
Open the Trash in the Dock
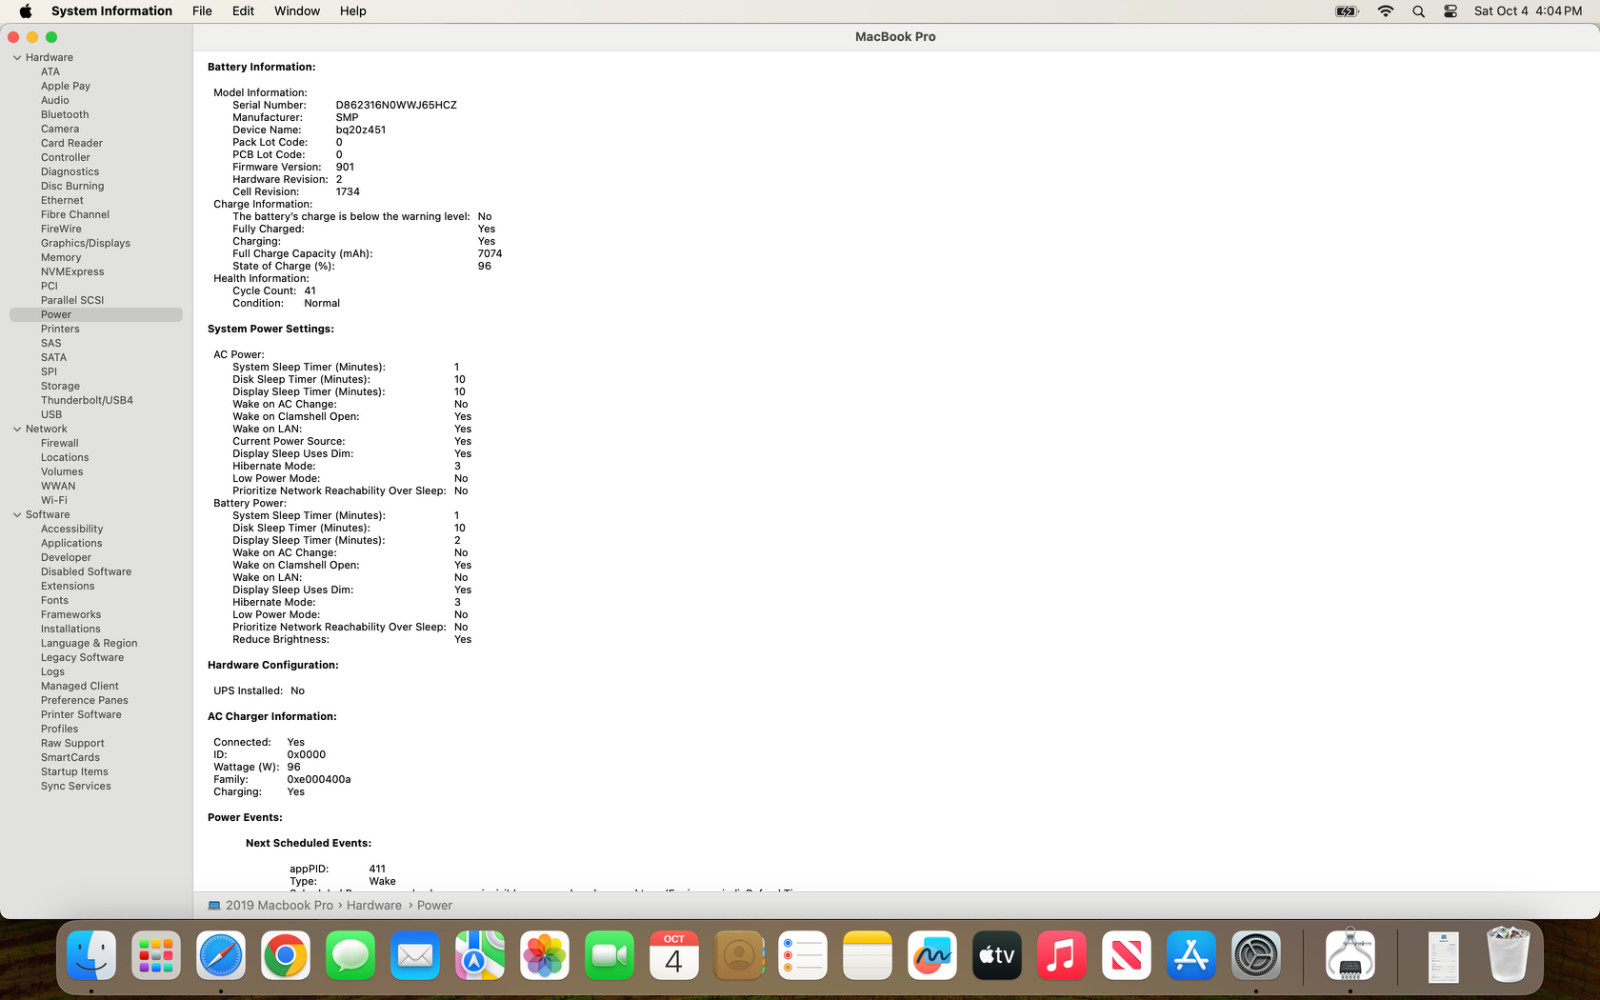coord(1508,955)
